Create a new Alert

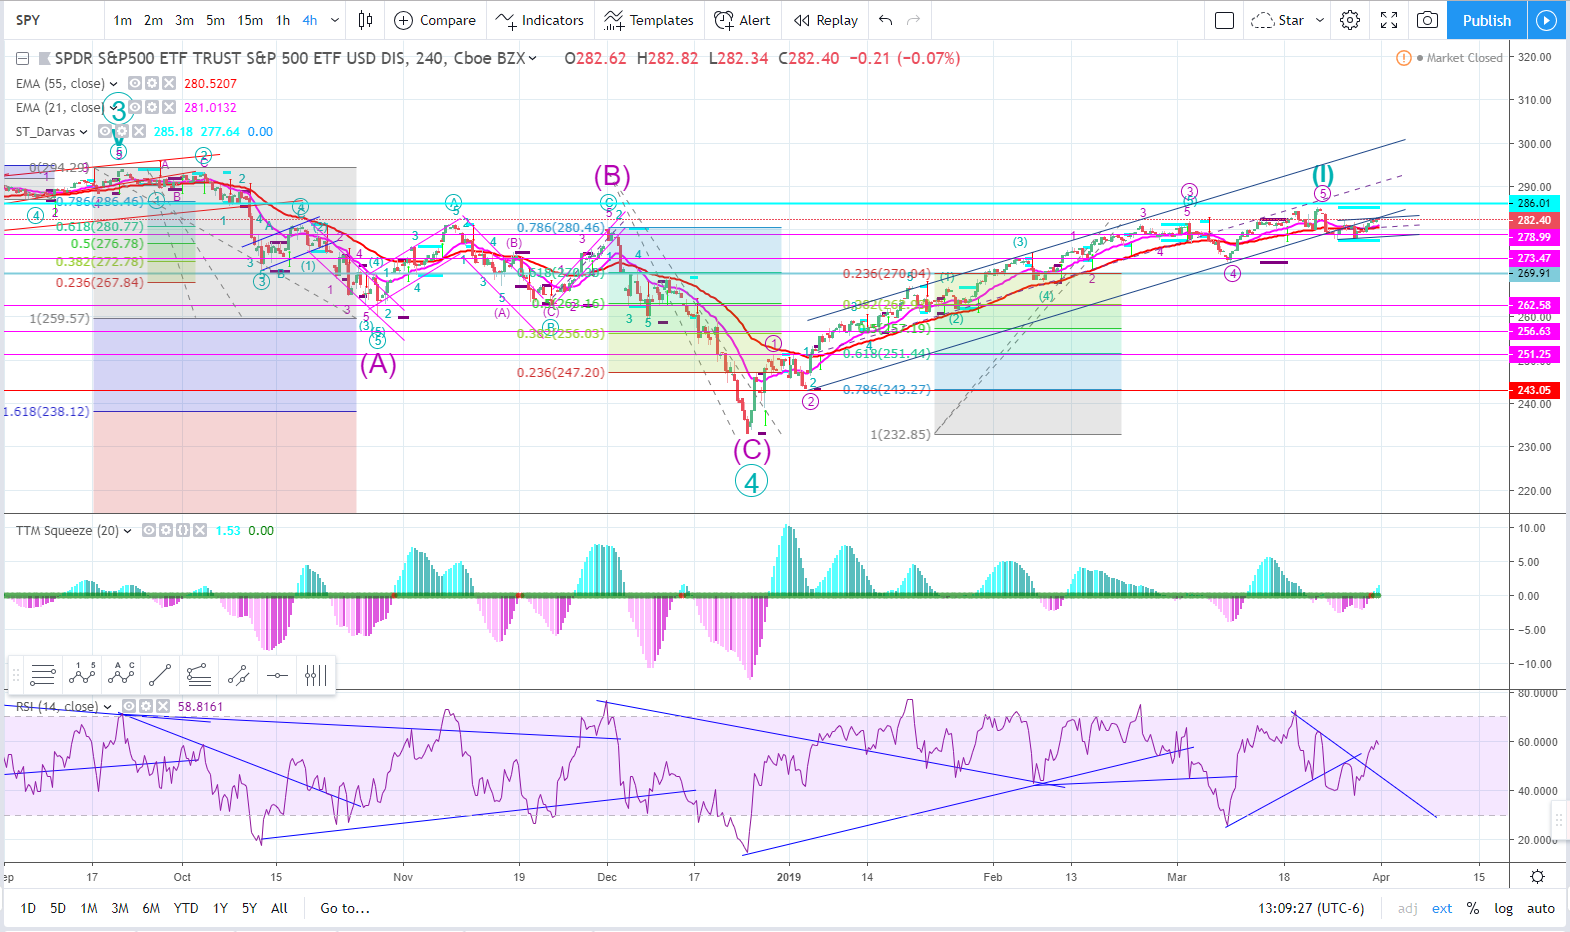point(742,20)
